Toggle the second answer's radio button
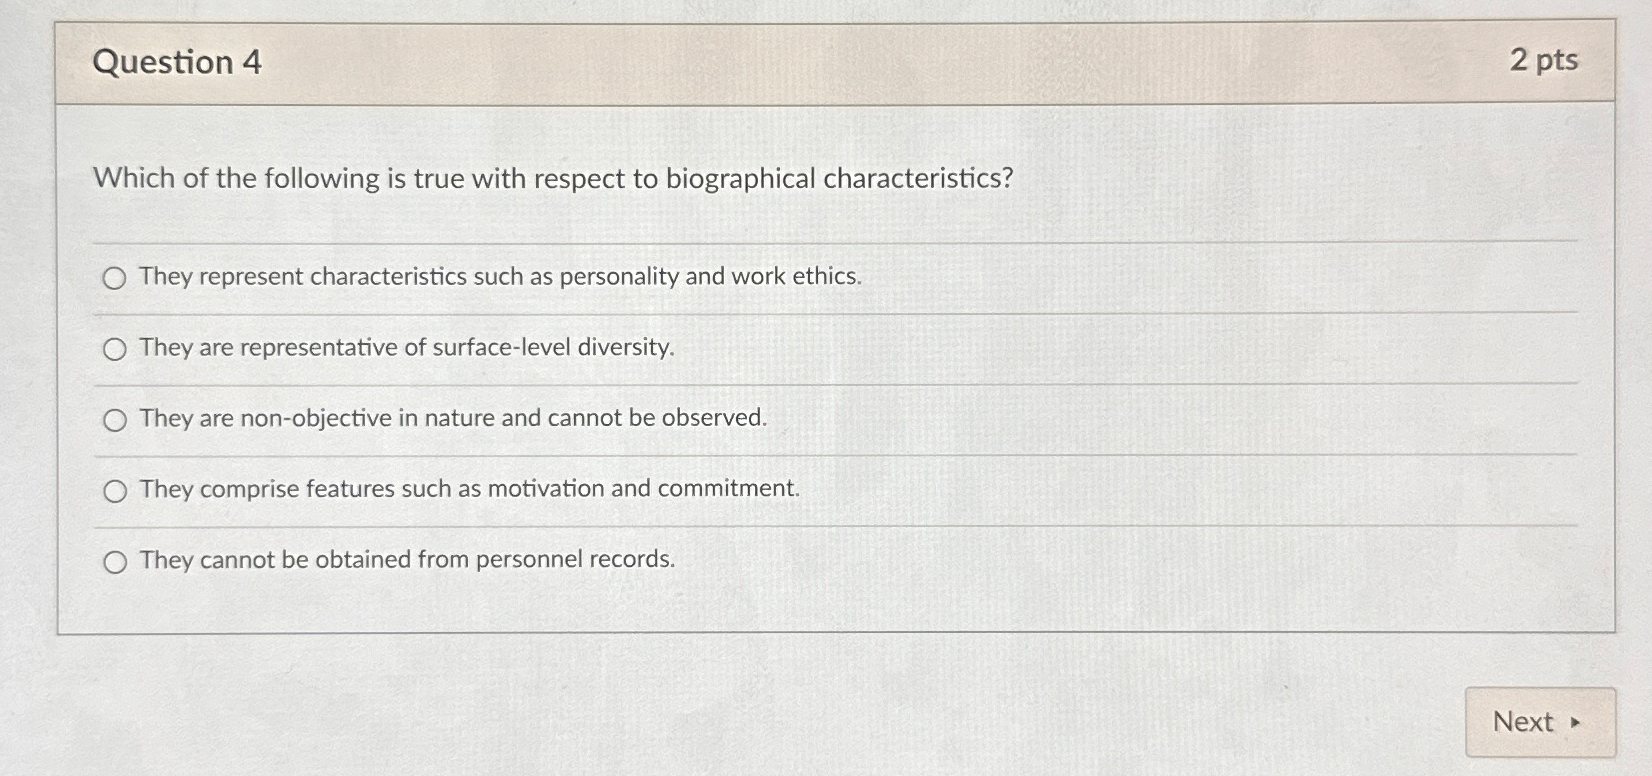The height and width of the screenshot is (776, 1652). pyautogui.click(x=116, y=349)
